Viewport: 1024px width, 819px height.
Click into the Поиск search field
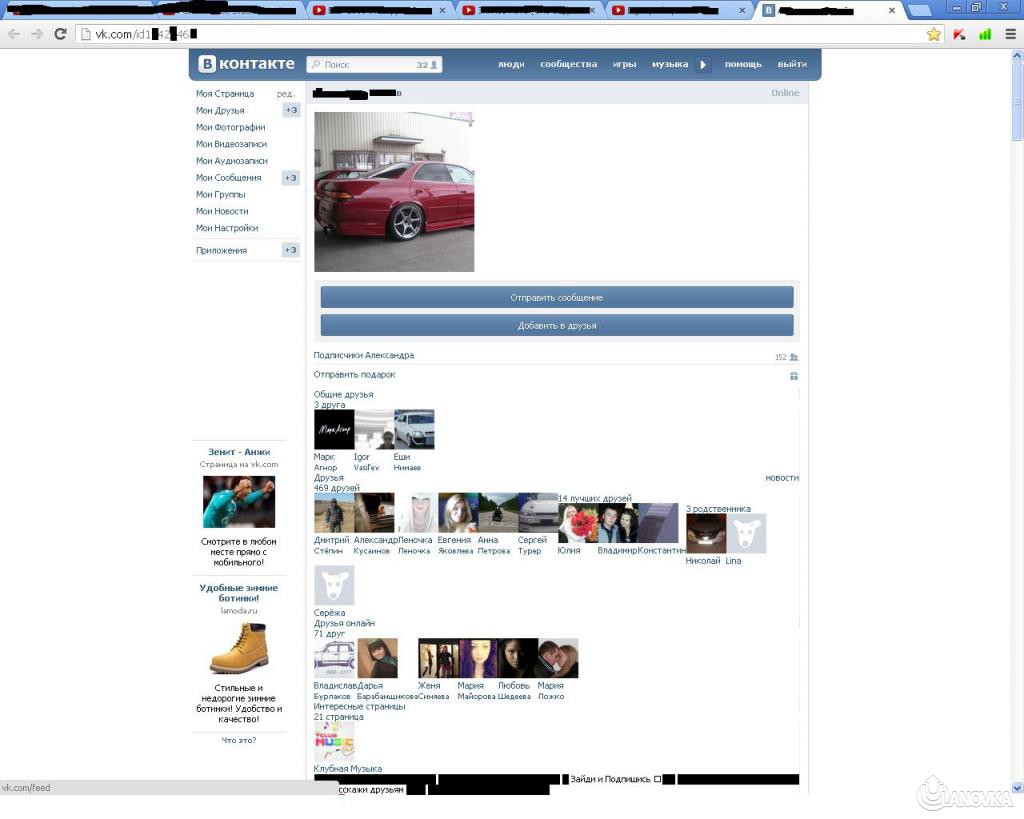click(x=365, y=65)
